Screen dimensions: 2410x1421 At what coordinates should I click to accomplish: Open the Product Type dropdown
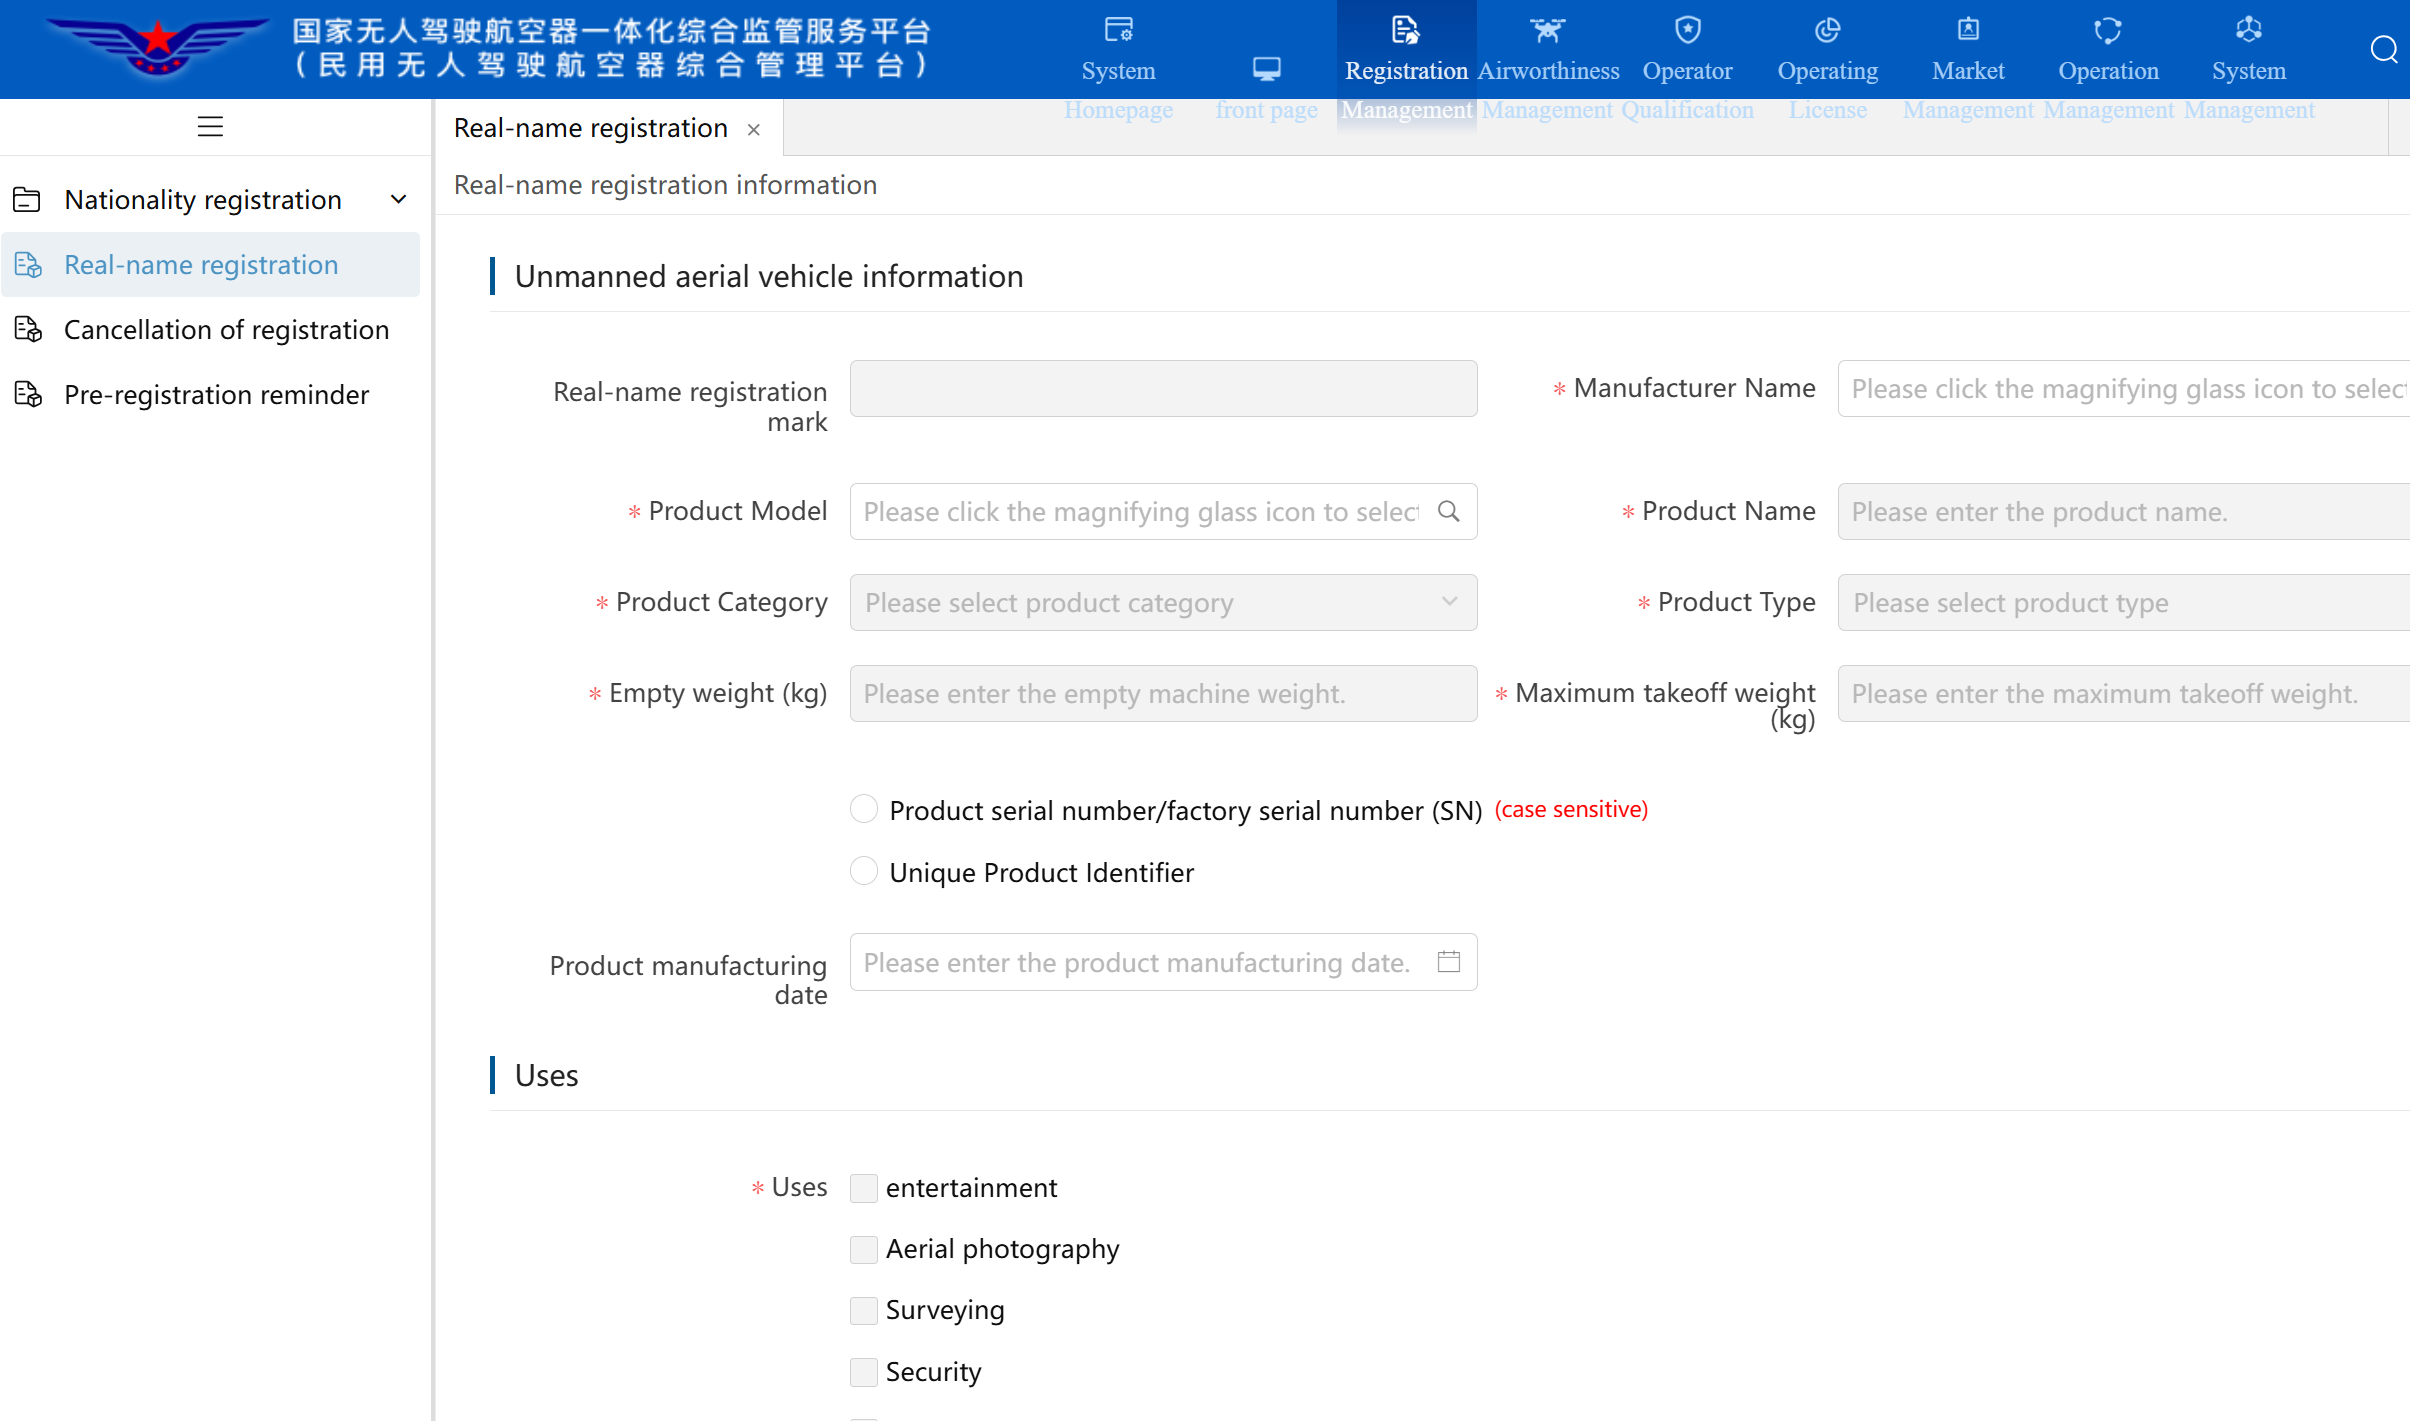click(x=2124, y=602)
